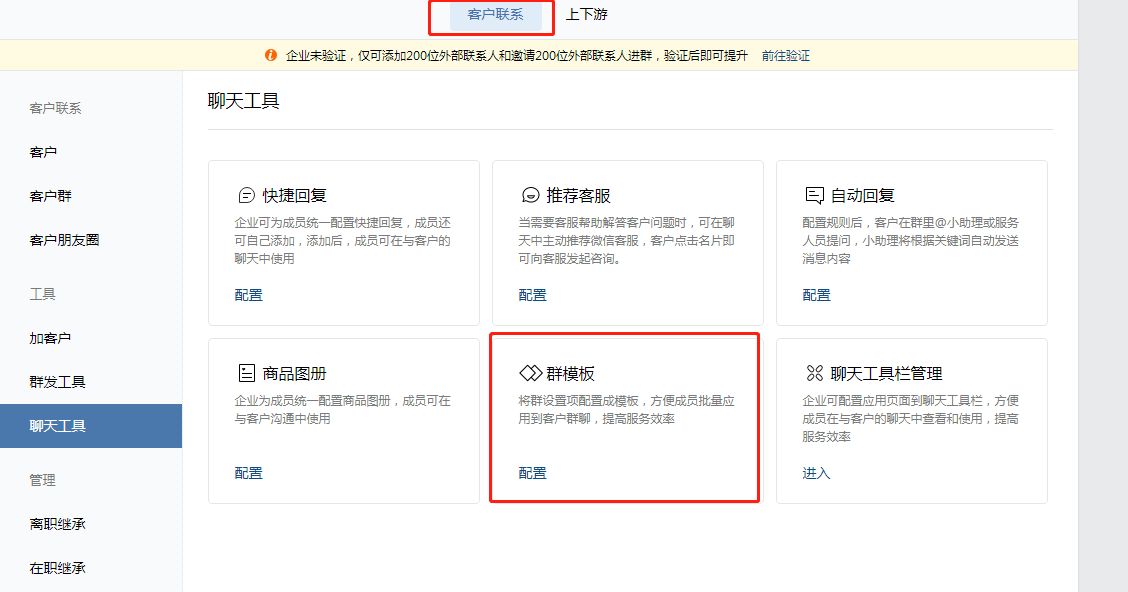The height and width of the screenshot is (592, 1128).
Task: Click the product album icon
Action: pyautogui.click(x=246, y=373)
